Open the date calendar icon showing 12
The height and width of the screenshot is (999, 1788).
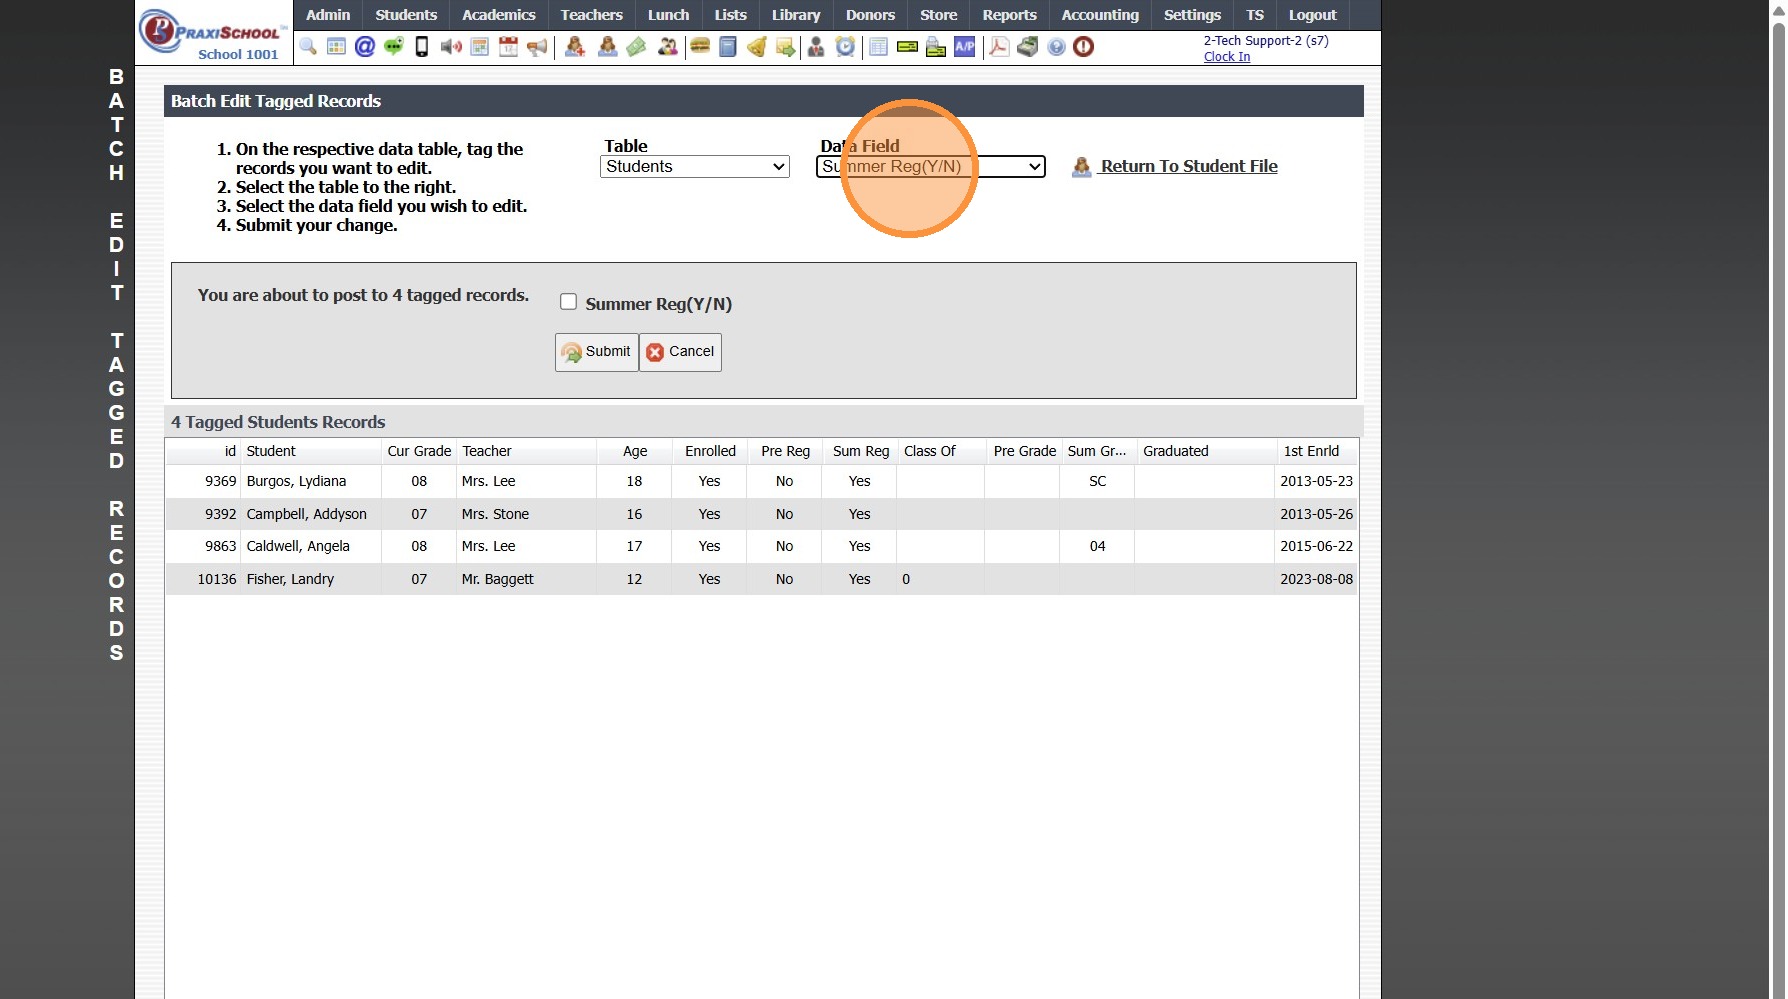coord(509,47)
